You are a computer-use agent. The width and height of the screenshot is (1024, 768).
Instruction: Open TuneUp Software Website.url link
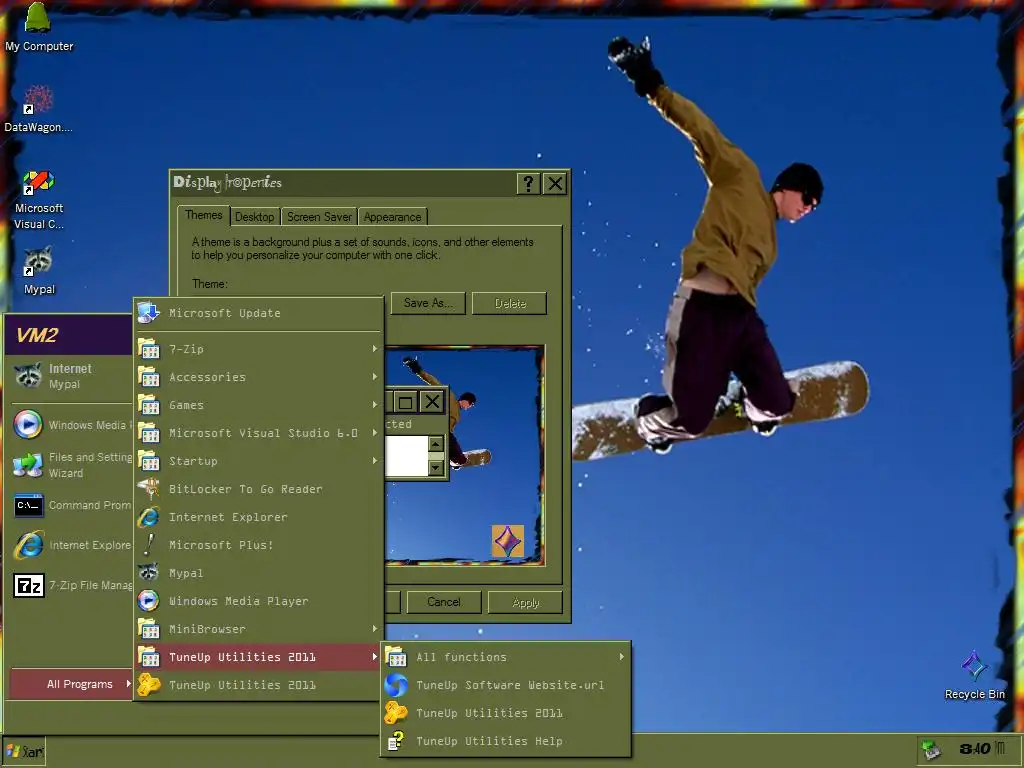coord(506,684)
